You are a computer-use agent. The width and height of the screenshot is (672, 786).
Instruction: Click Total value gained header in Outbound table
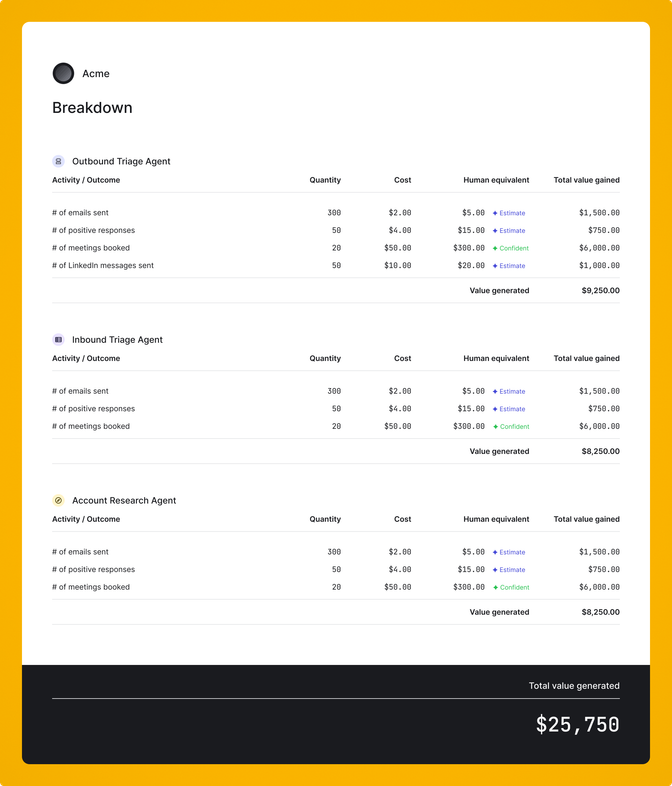[586, 180]
